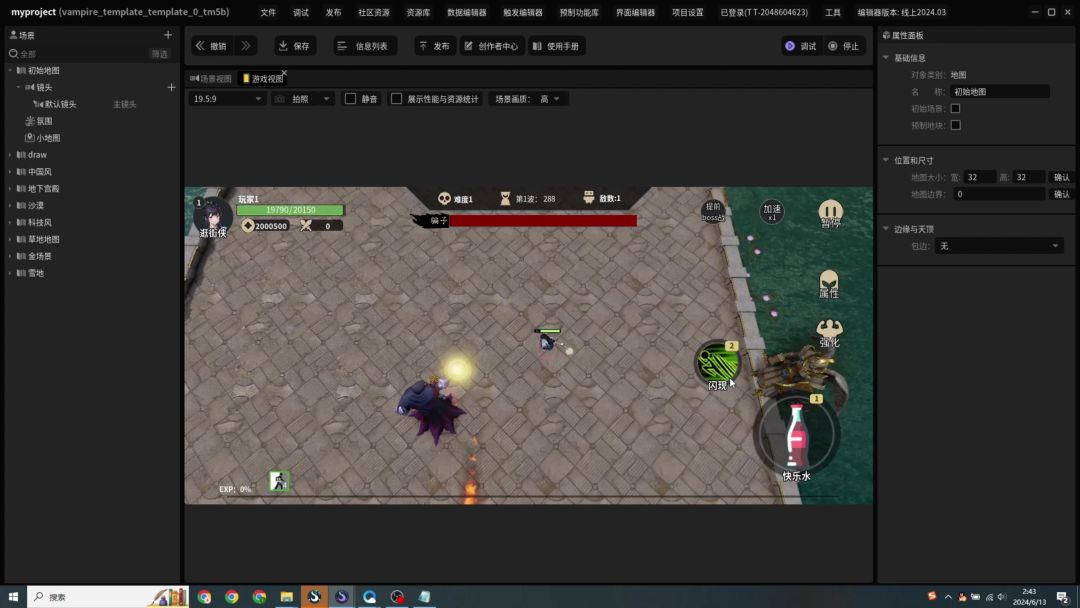1080x608 pixels.
Task: Click 确认 button next to map size
Action: (1061, 177)
